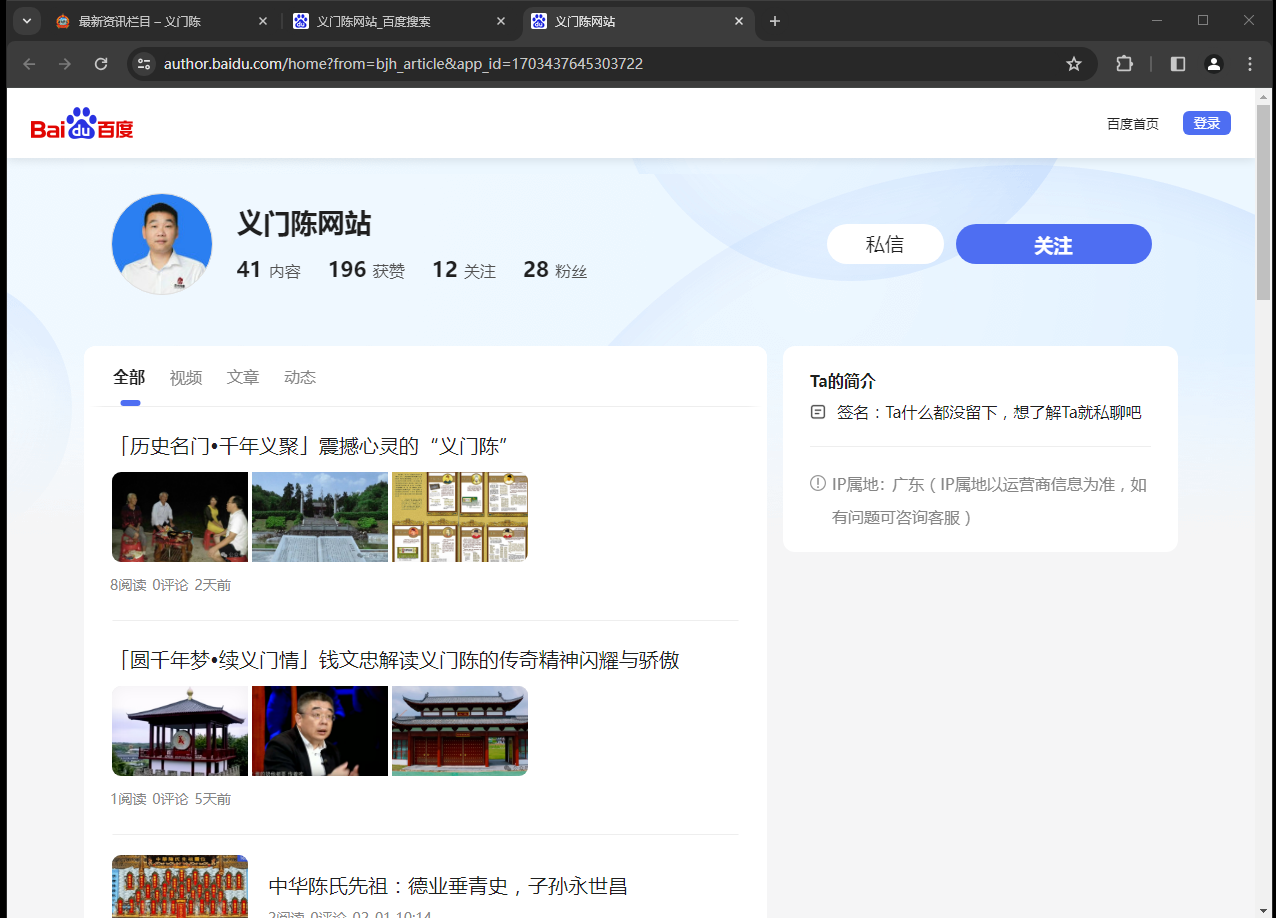This screenshot has width=1276, height=918.
Task: Click the 登录 button
Action: [x=1206, y=123]
